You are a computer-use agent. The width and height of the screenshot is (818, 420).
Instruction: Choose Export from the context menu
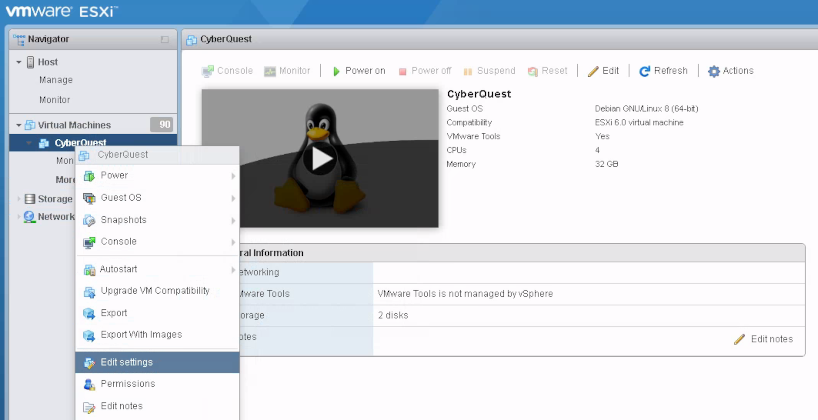pos(157,313)
